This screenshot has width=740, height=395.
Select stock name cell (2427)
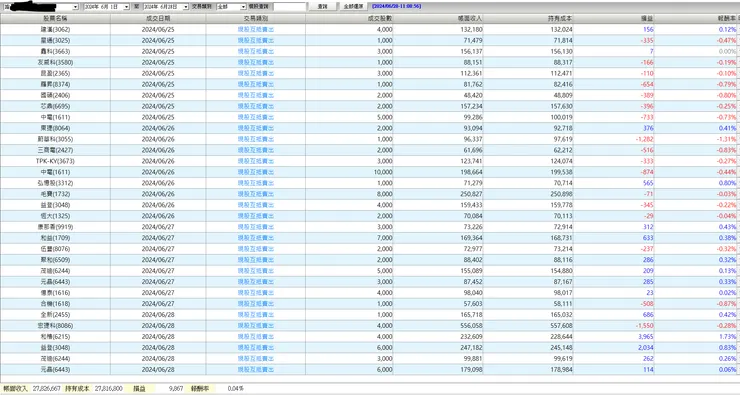[x=55, y=150]
